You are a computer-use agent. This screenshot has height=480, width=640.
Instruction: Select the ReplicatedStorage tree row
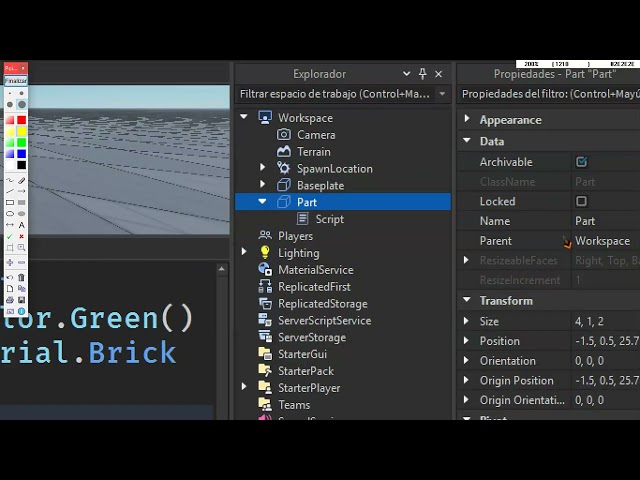coord(343,304)
